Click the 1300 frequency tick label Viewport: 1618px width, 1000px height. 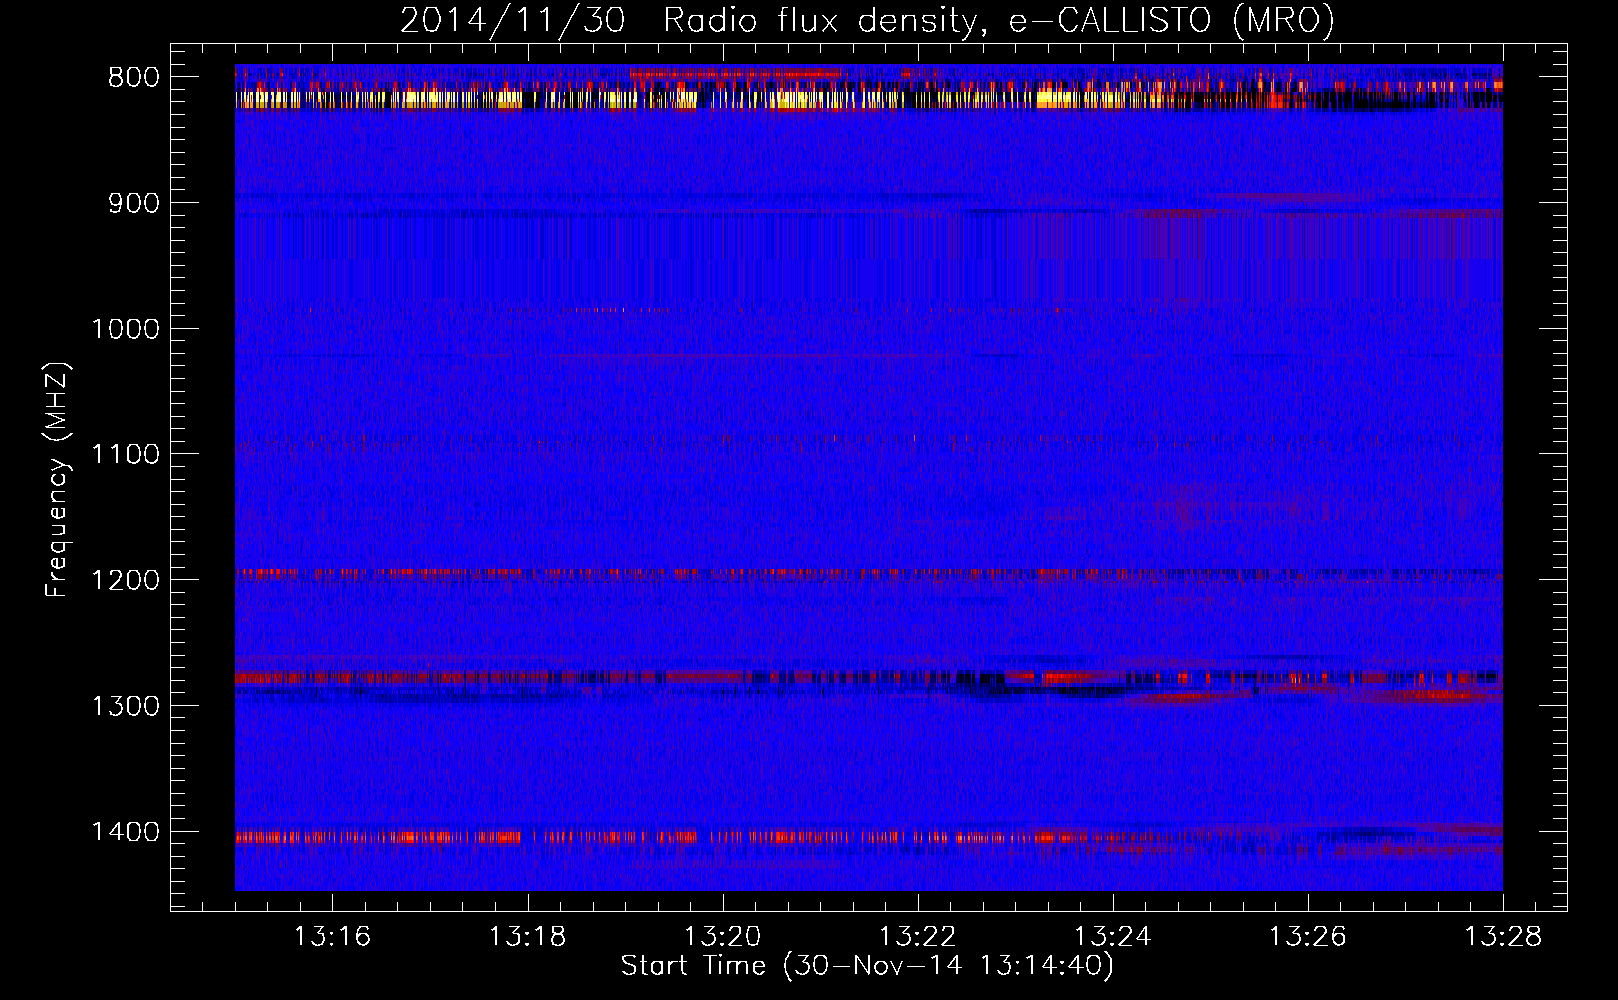(x=125, y=706)
